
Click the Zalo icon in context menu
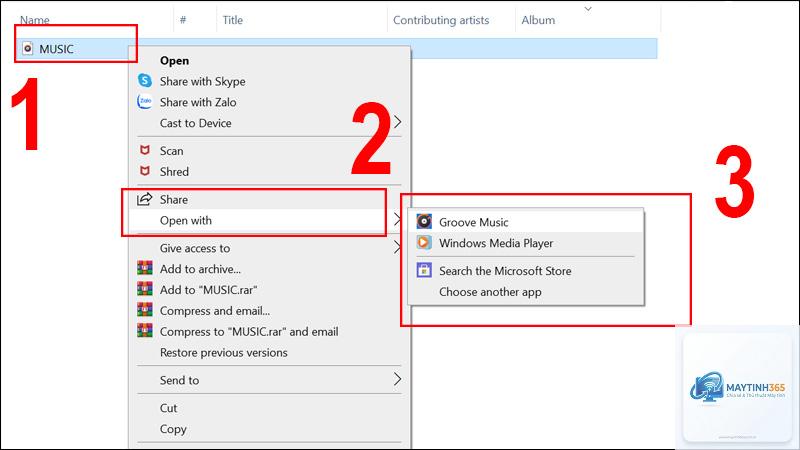145,102
